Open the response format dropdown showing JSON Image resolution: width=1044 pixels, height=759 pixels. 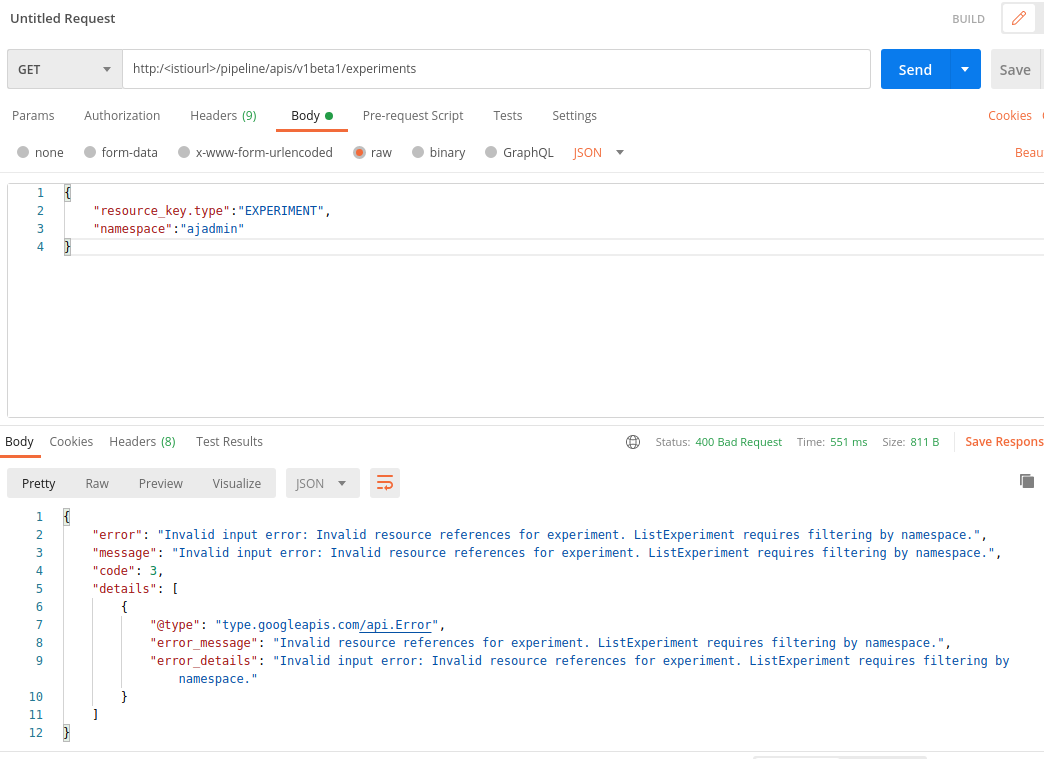tap(322, 482)
